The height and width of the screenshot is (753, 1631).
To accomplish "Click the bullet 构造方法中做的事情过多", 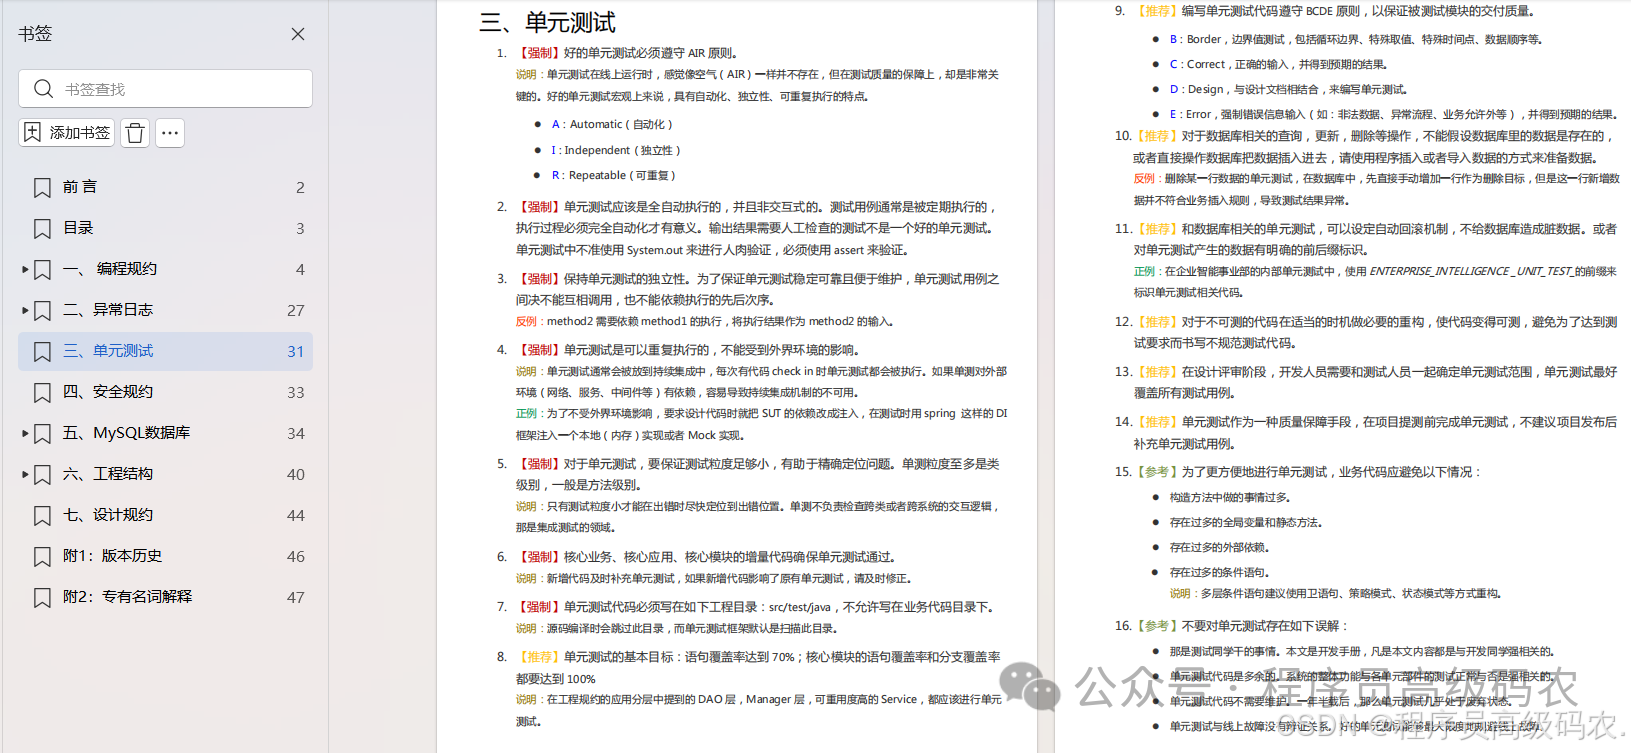I will tap(1230, 497).
